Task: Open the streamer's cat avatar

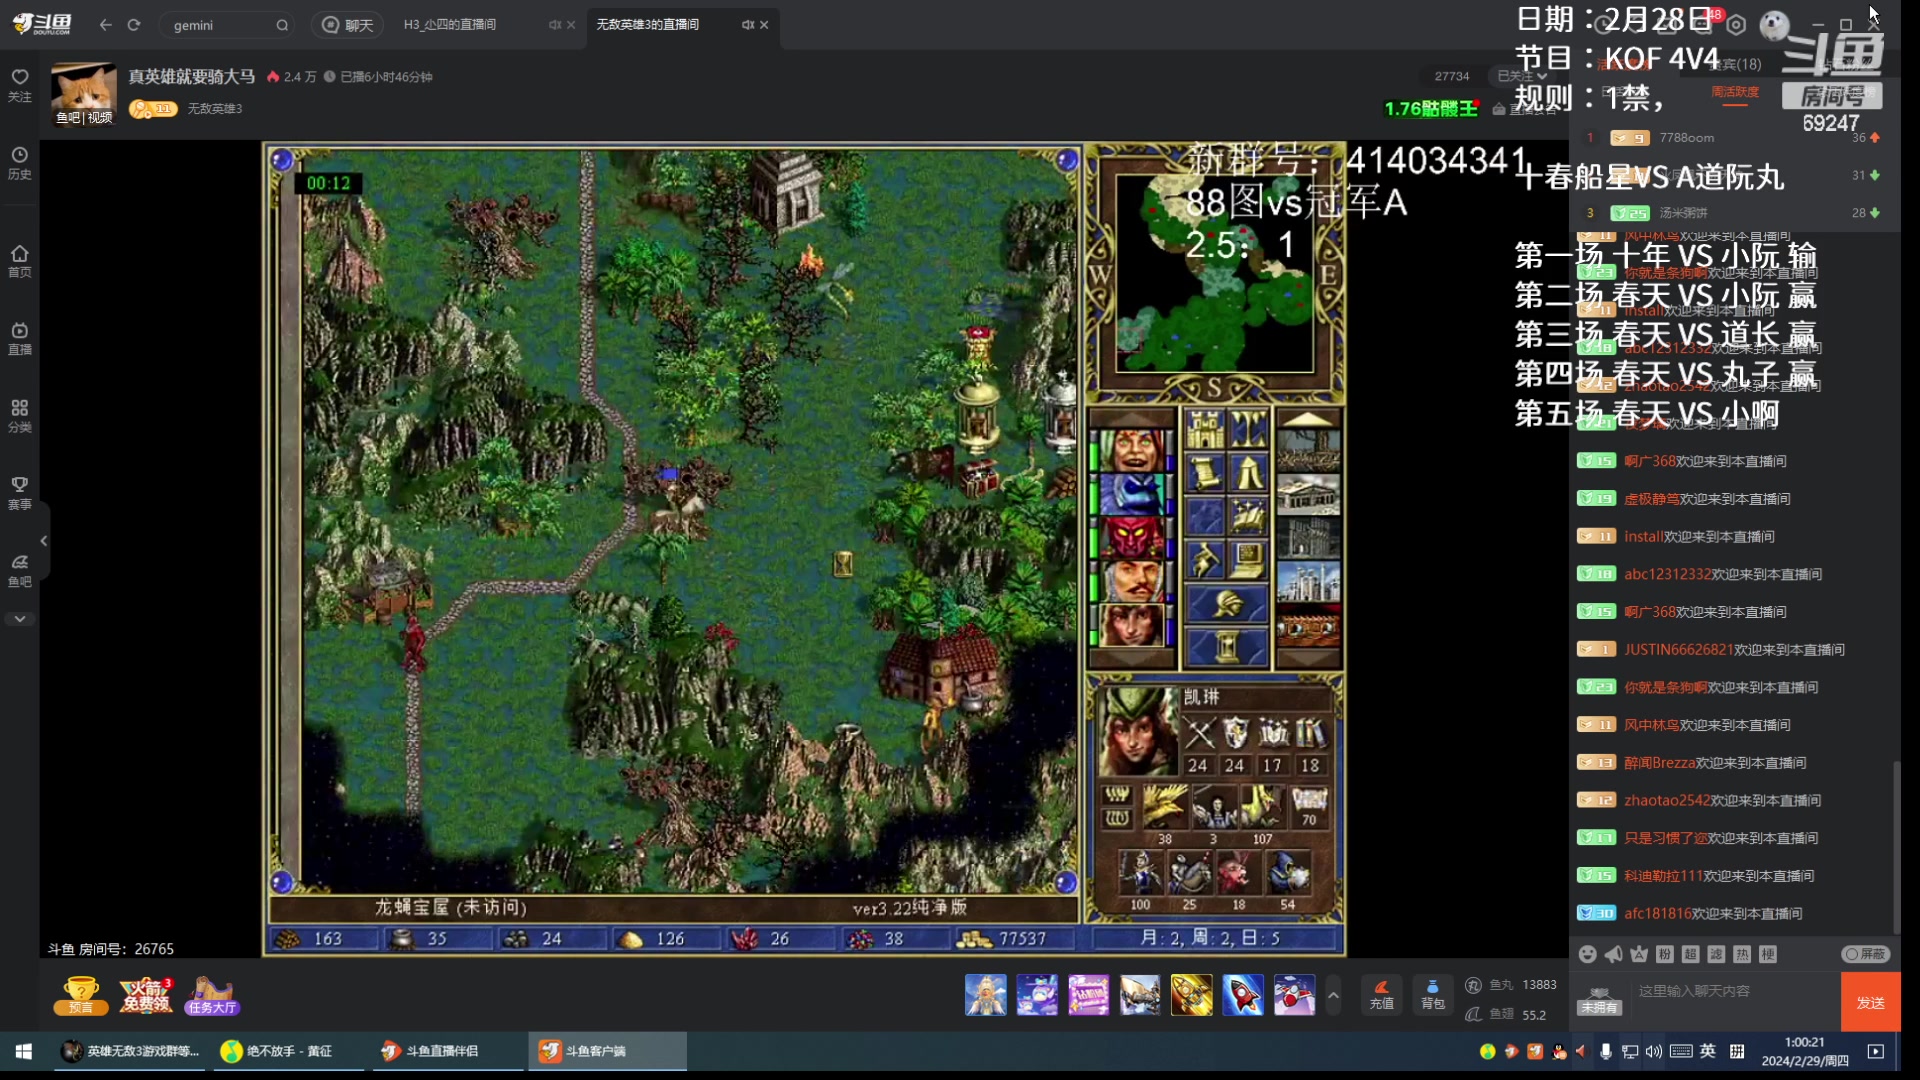Action: coord(84,94)
